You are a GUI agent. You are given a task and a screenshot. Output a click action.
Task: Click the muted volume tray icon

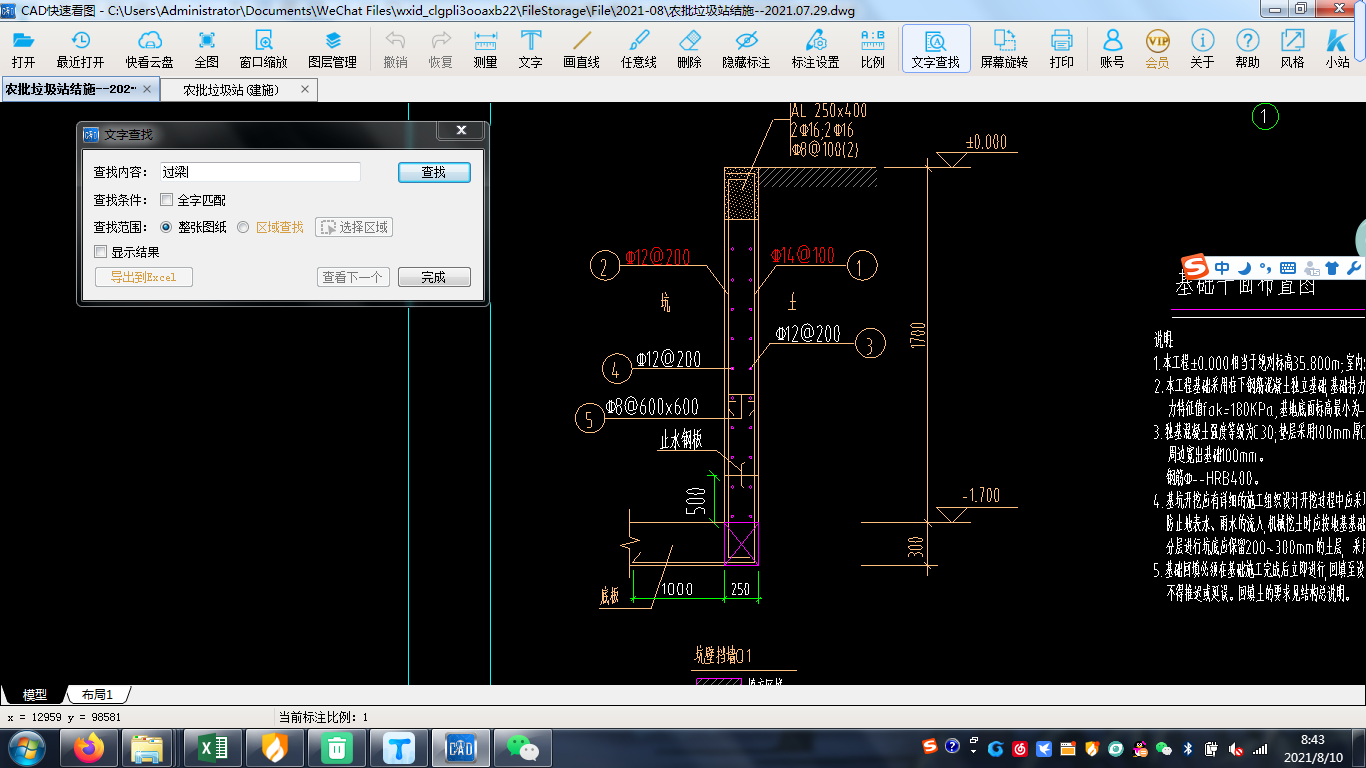1236,748
